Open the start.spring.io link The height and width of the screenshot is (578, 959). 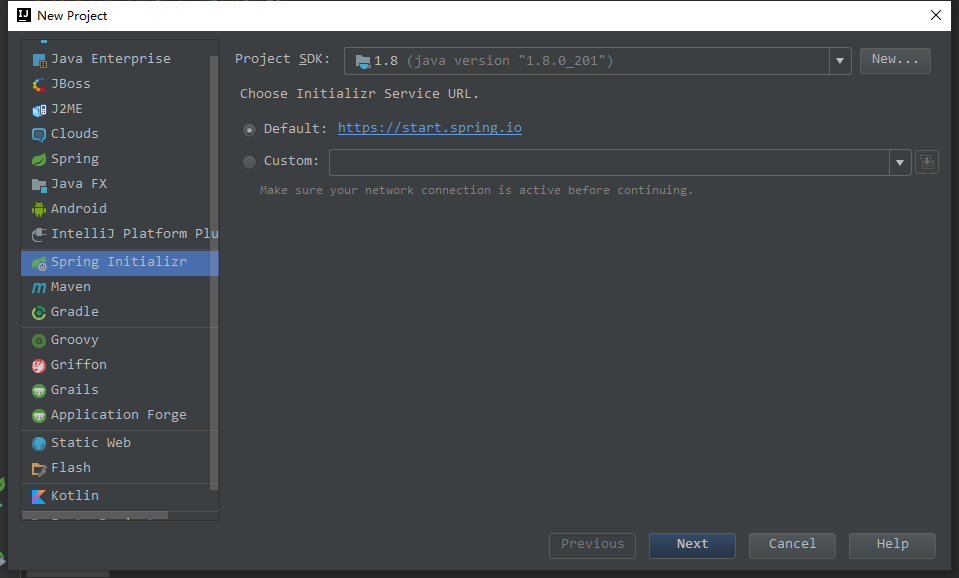point(430,128)
